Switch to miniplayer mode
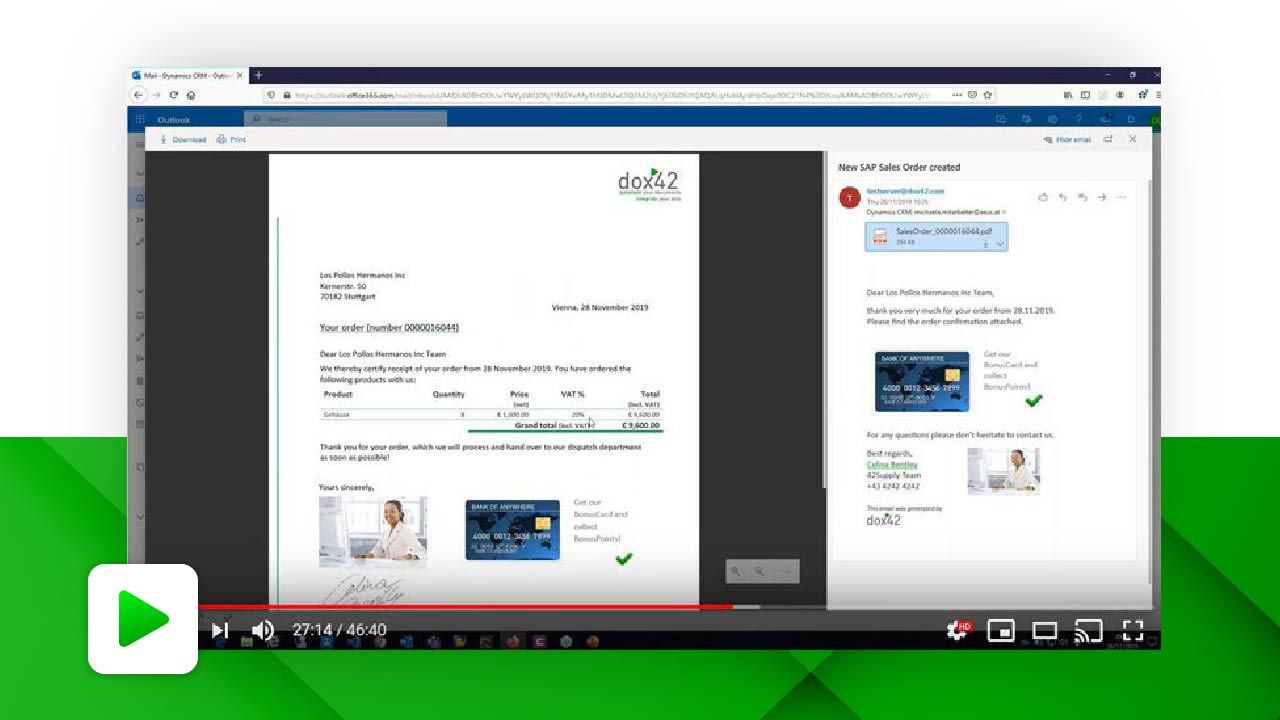This screenshot has width=1280, height=720. click(1001, 630)
